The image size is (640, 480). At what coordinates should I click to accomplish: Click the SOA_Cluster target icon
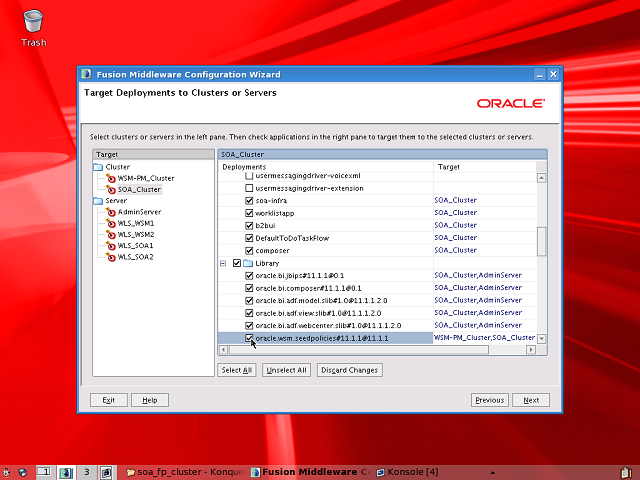[x=111, y=189]
